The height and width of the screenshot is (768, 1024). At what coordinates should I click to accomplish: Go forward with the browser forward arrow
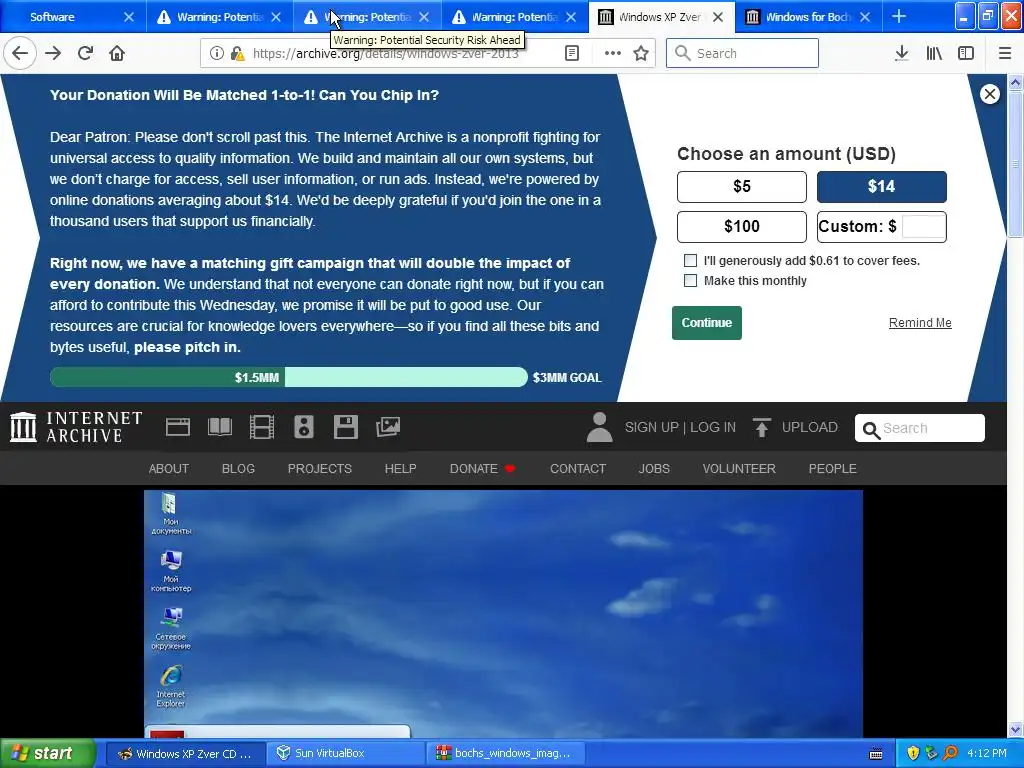(x=53, y=53)
